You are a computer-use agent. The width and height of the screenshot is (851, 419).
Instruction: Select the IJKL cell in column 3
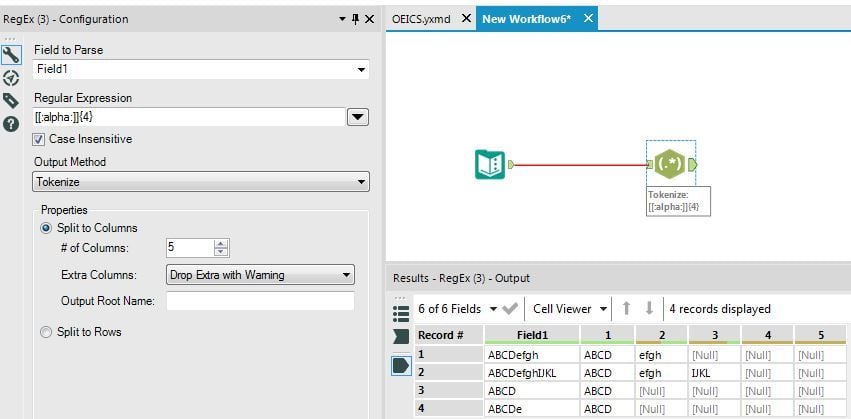coord(714,373)
